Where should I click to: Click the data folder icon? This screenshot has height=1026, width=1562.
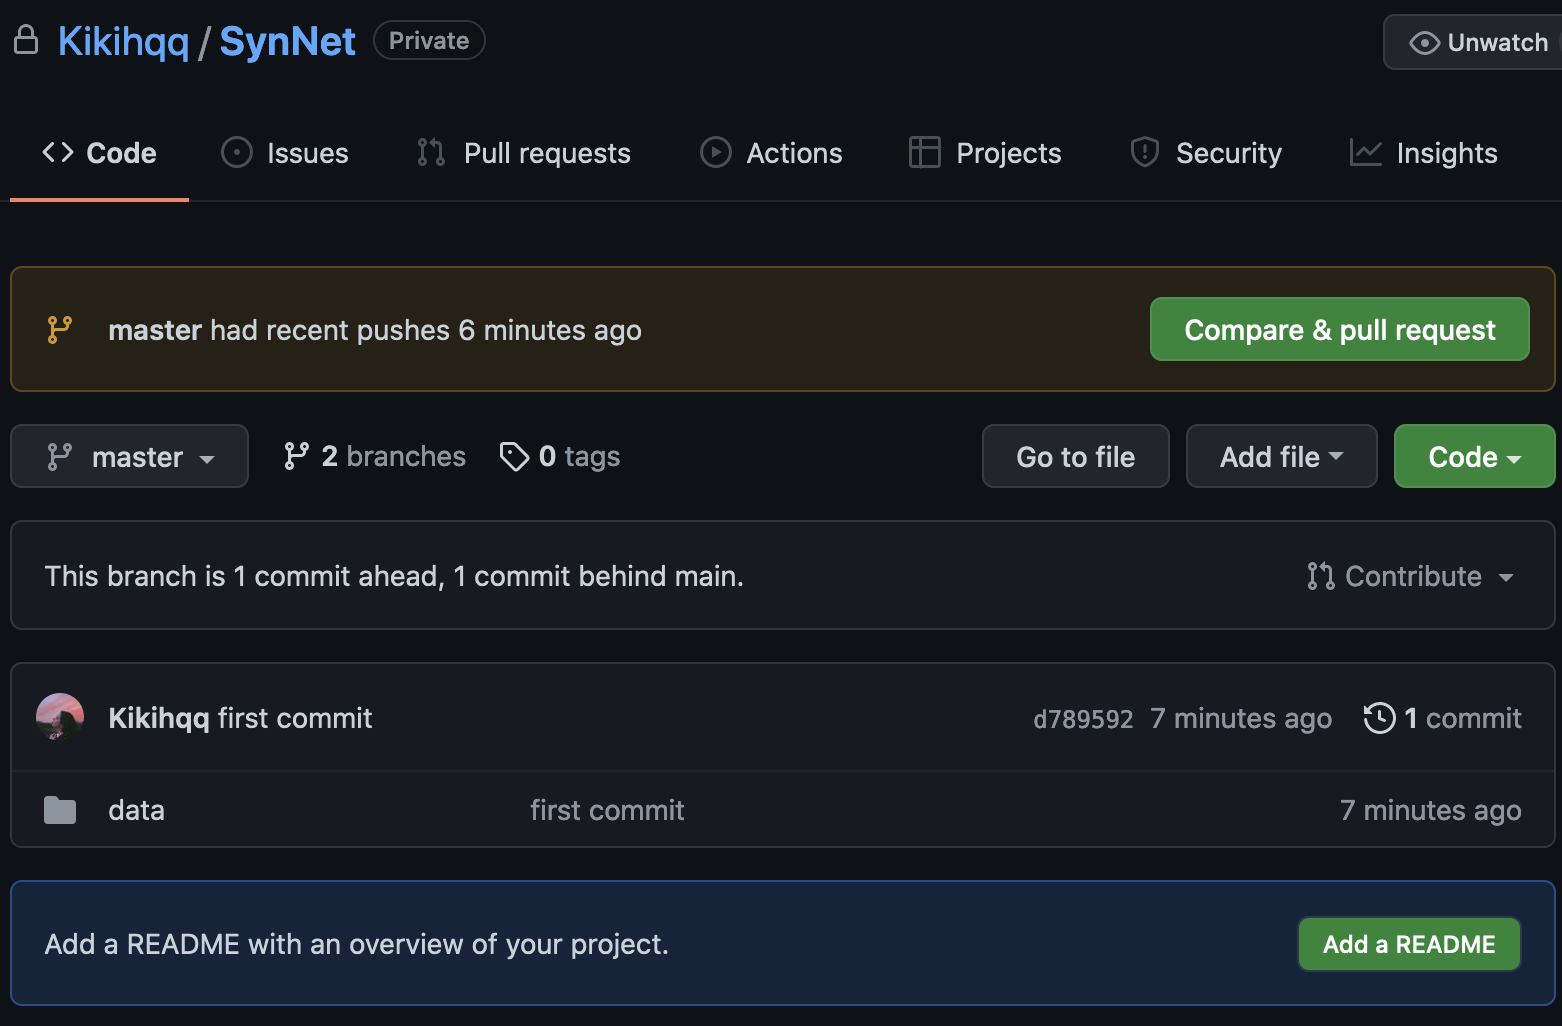click(x=60, y=809)
